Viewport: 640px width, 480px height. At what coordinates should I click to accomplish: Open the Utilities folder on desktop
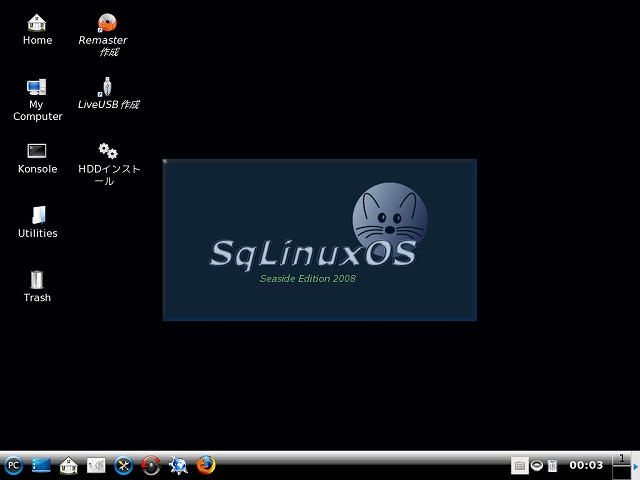[38, 222]
